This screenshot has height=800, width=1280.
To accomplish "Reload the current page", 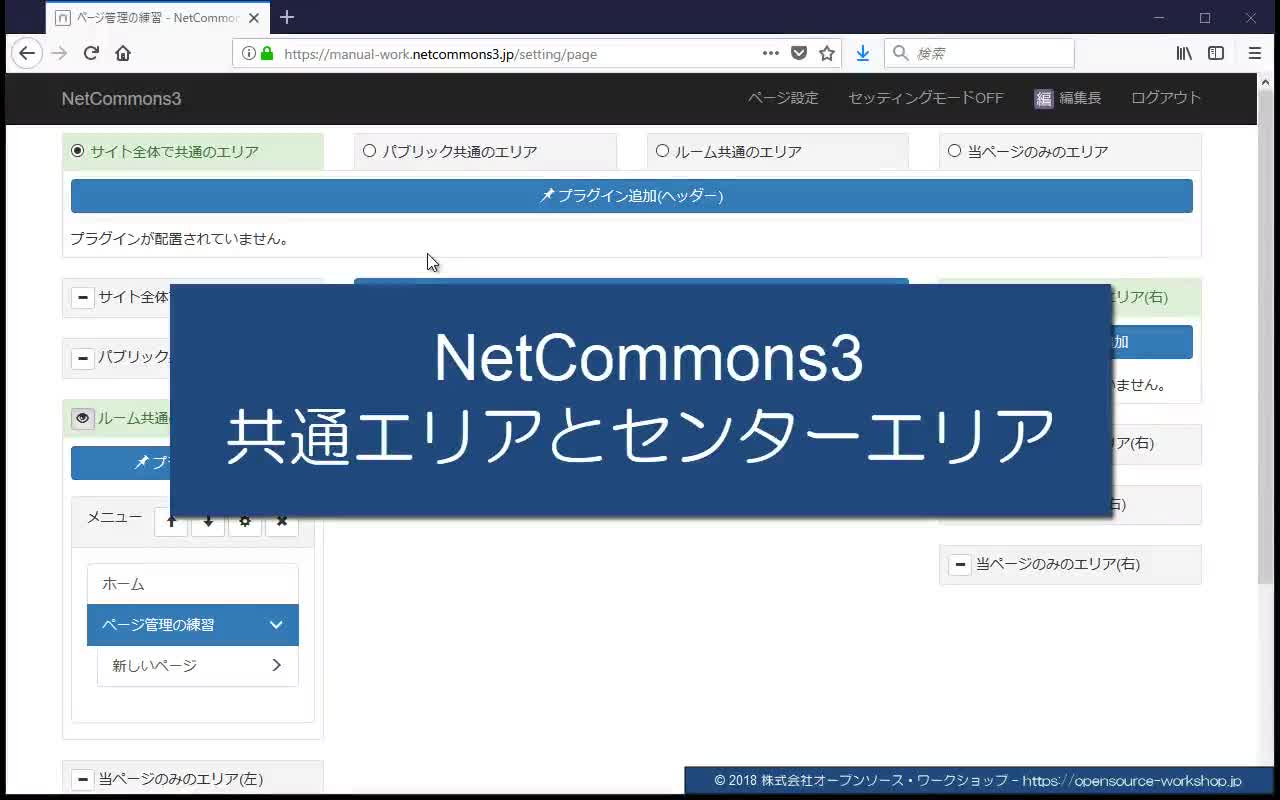I will (x=91, y=53).
